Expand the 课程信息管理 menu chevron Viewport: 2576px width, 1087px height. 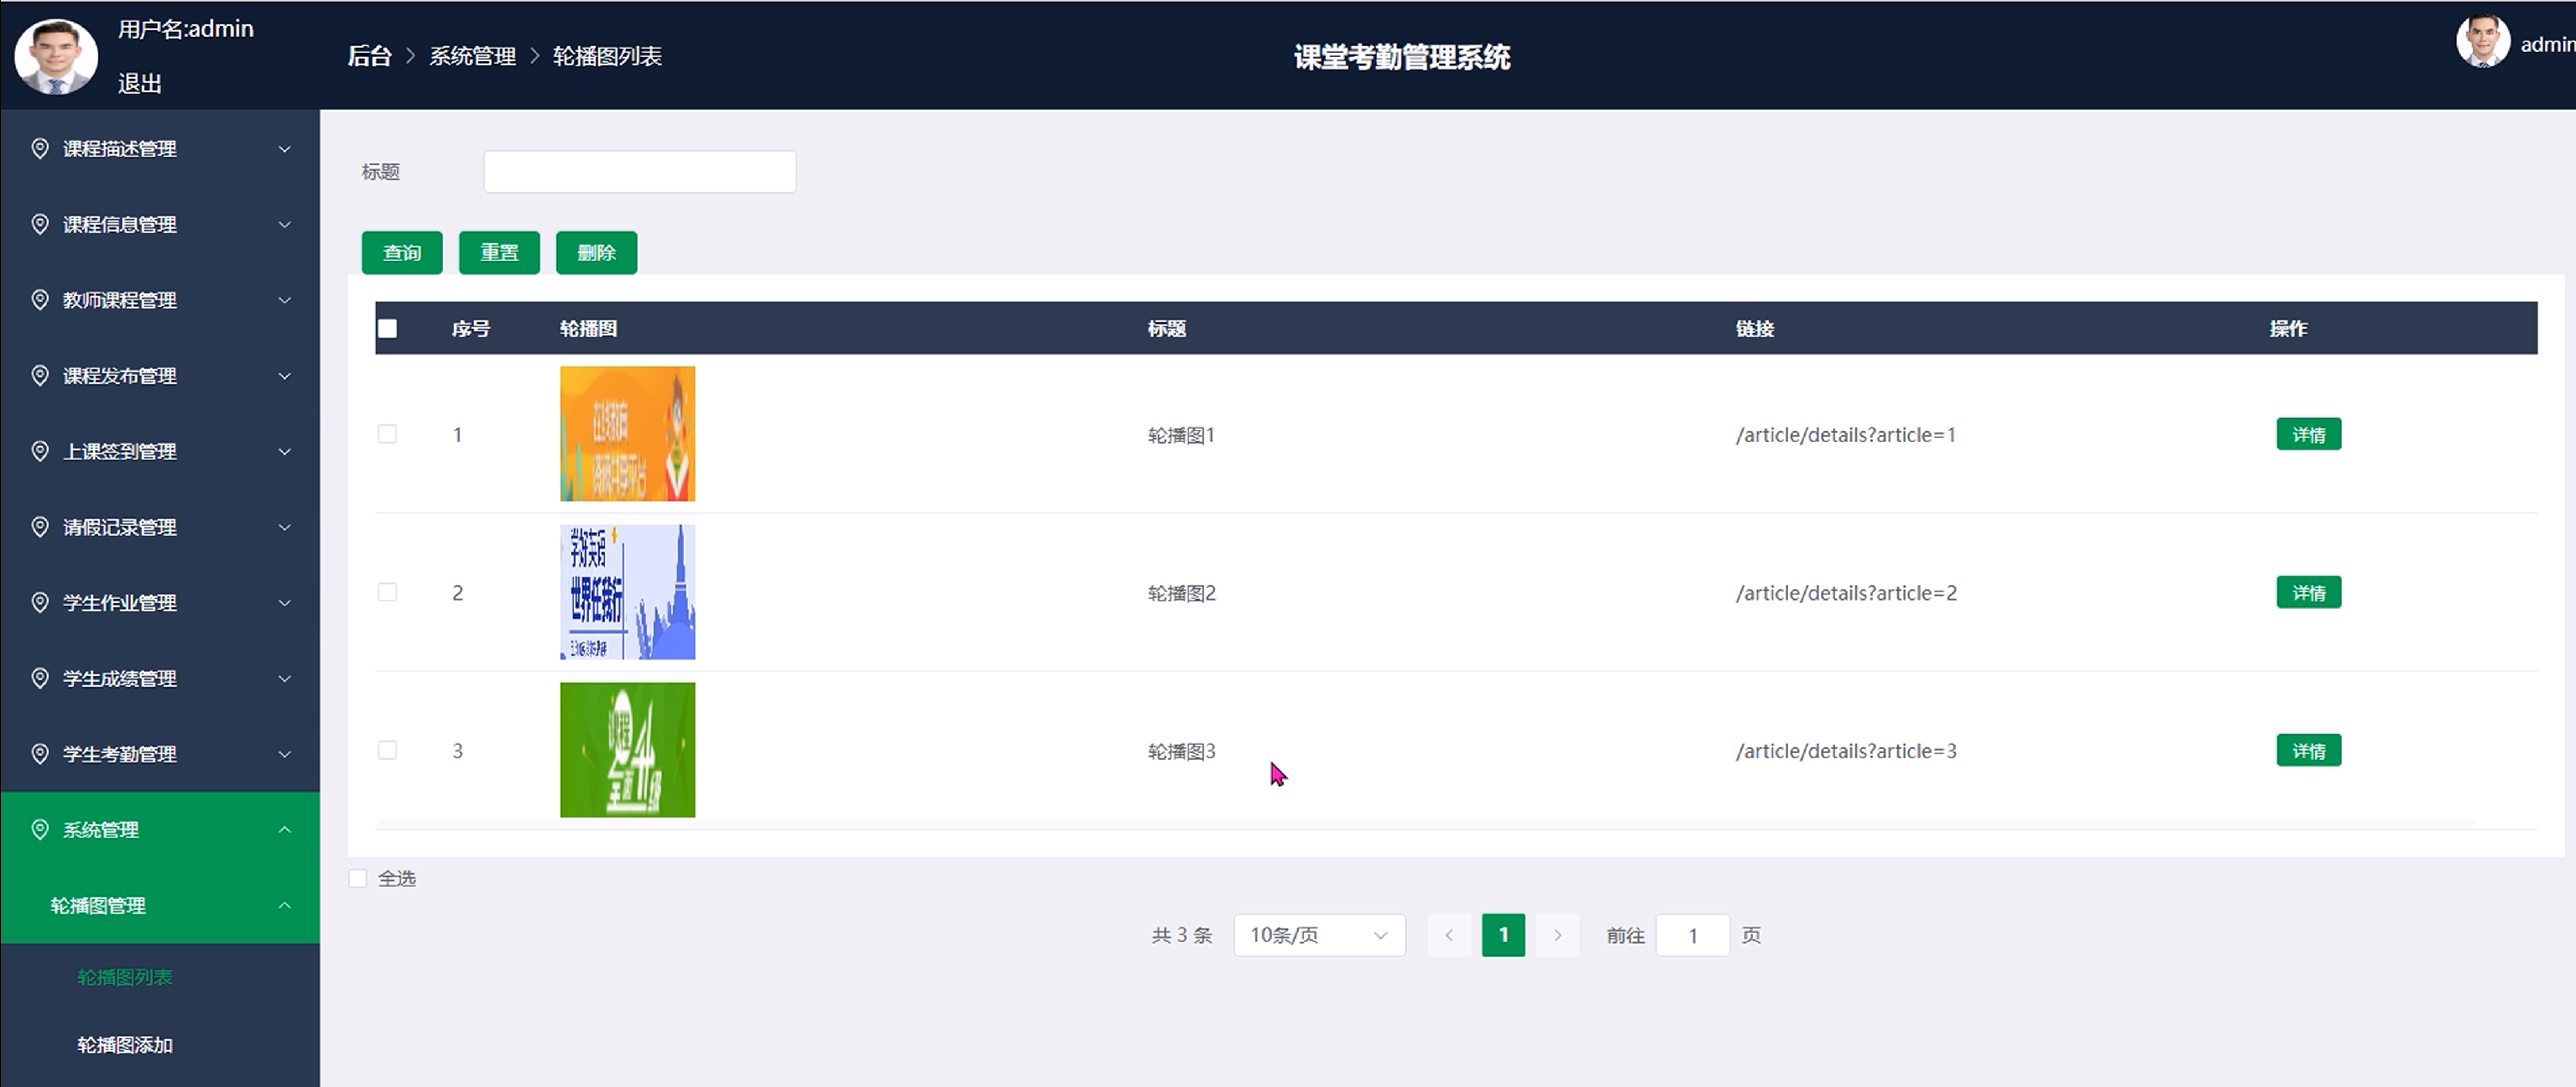coord(284,225)
